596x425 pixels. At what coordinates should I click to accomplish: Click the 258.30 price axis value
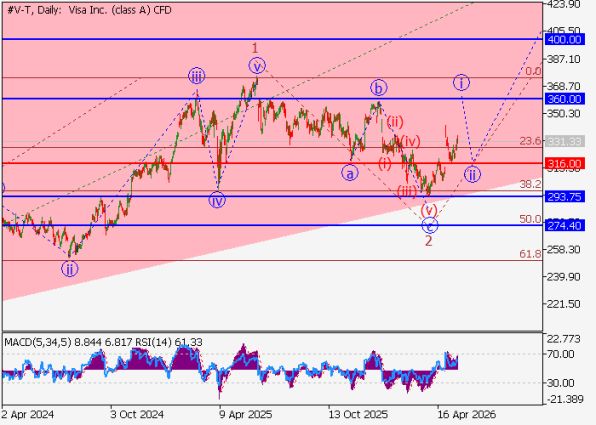[x=564, y=250]
